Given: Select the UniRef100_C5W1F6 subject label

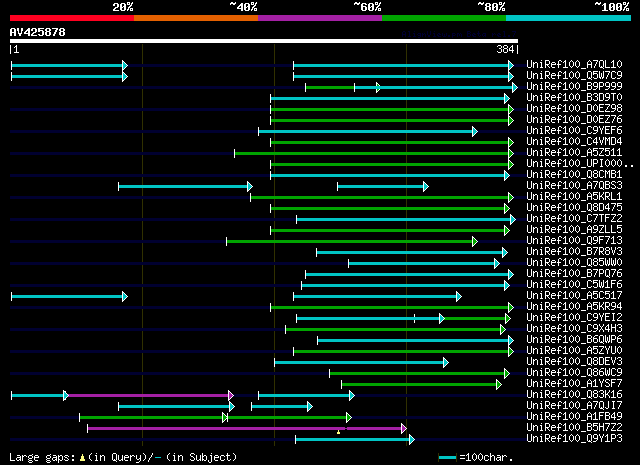Looking at the screenshot, I should [x=574, y=285].
